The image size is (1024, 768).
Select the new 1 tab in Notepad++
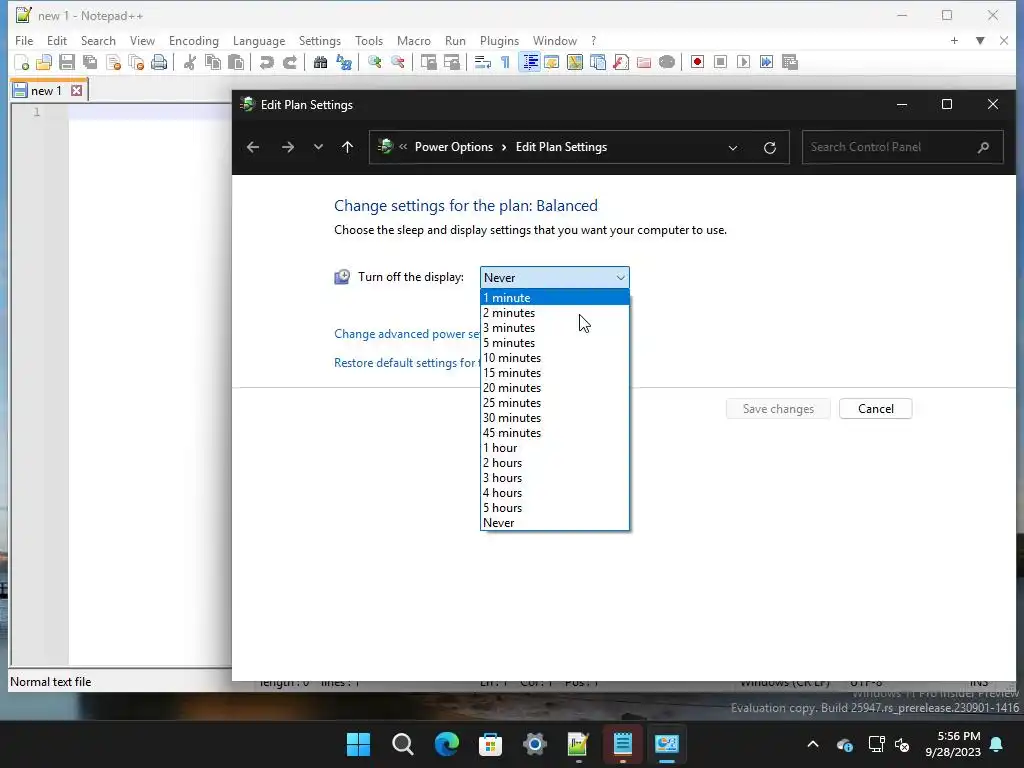coord(49,91)
